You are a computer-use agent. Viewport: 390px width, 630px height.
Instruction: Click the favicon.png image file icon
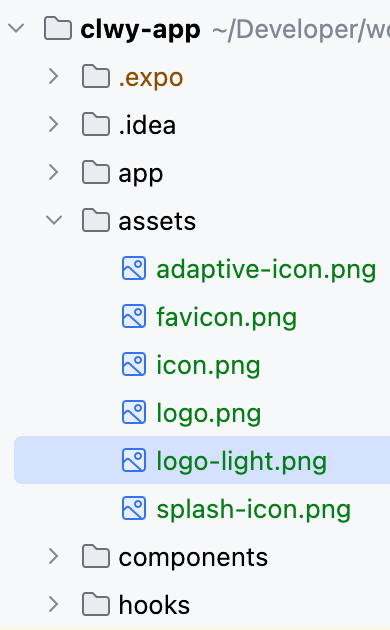coord(134,316)
